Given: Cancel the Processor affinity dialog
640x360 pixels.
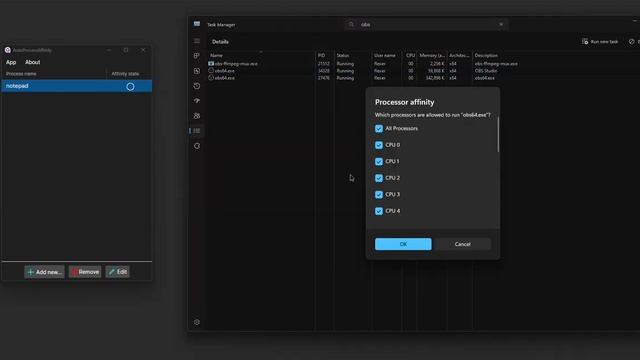Looking at the screenshot, I should [x=462, y=244].
